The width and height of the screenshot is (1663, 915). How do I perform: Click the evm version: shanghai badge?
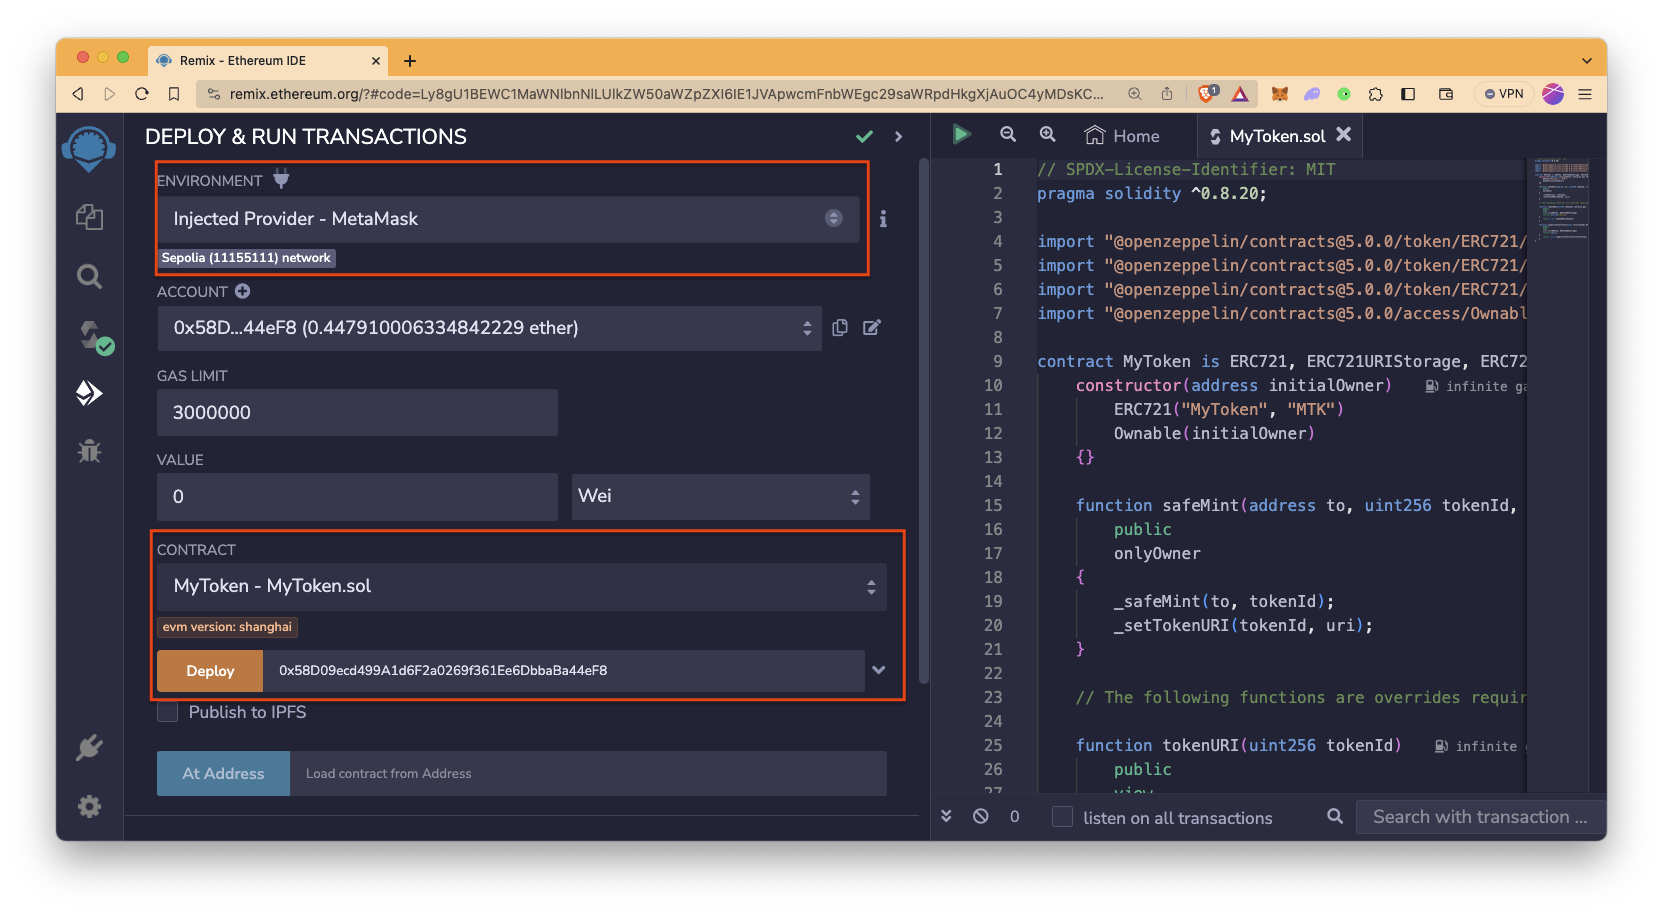coord(227,627)
